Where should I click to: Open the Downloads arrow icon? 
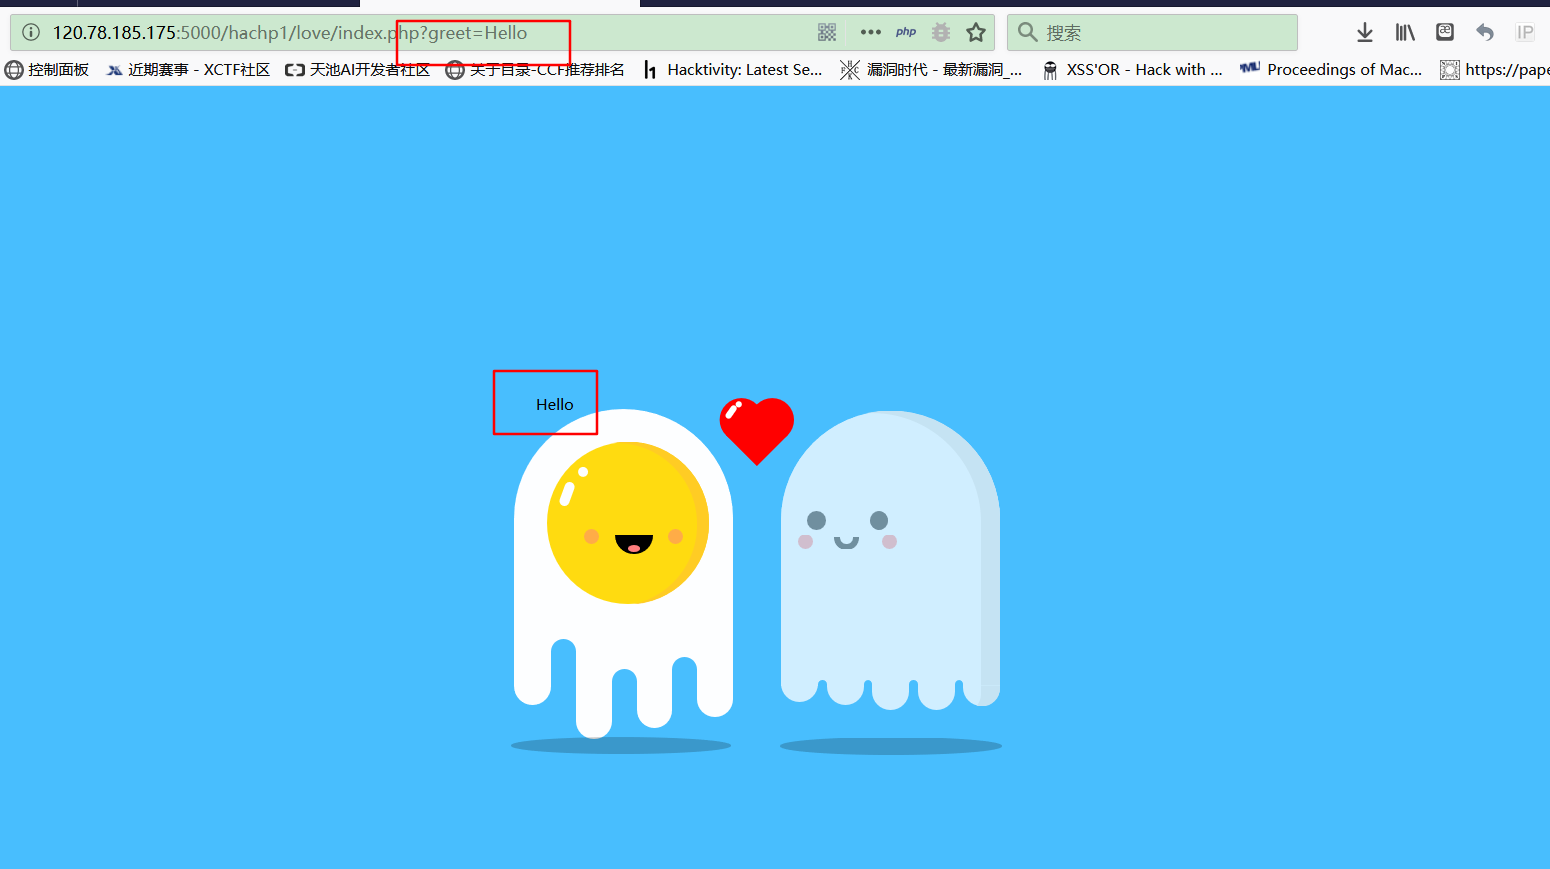click(x=1364, y=33)
